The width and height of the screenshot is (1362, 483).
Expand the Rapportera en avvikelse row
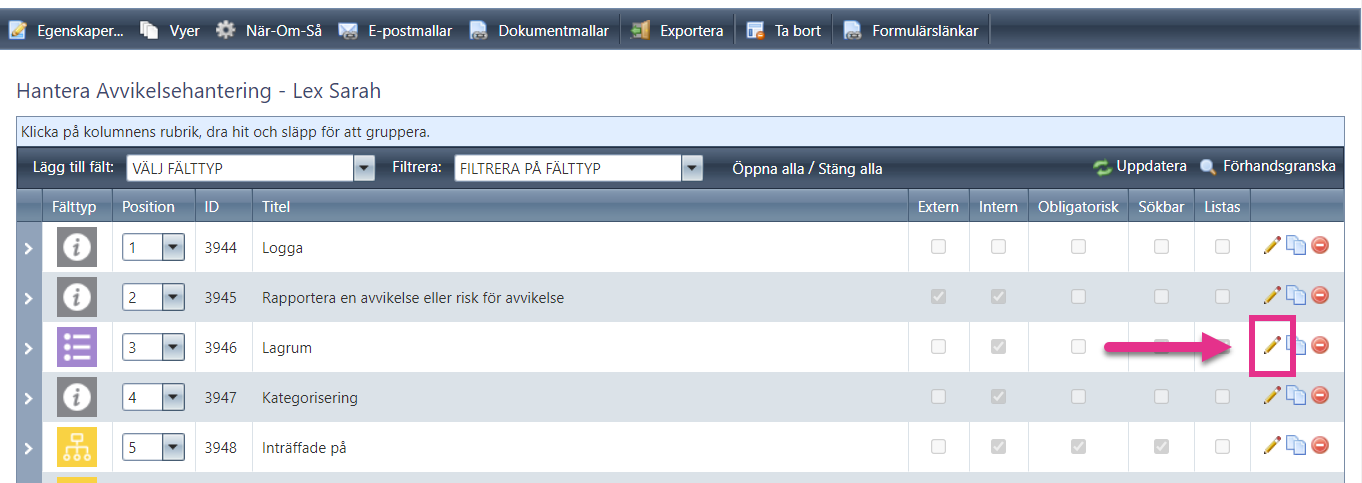point(28,298)
